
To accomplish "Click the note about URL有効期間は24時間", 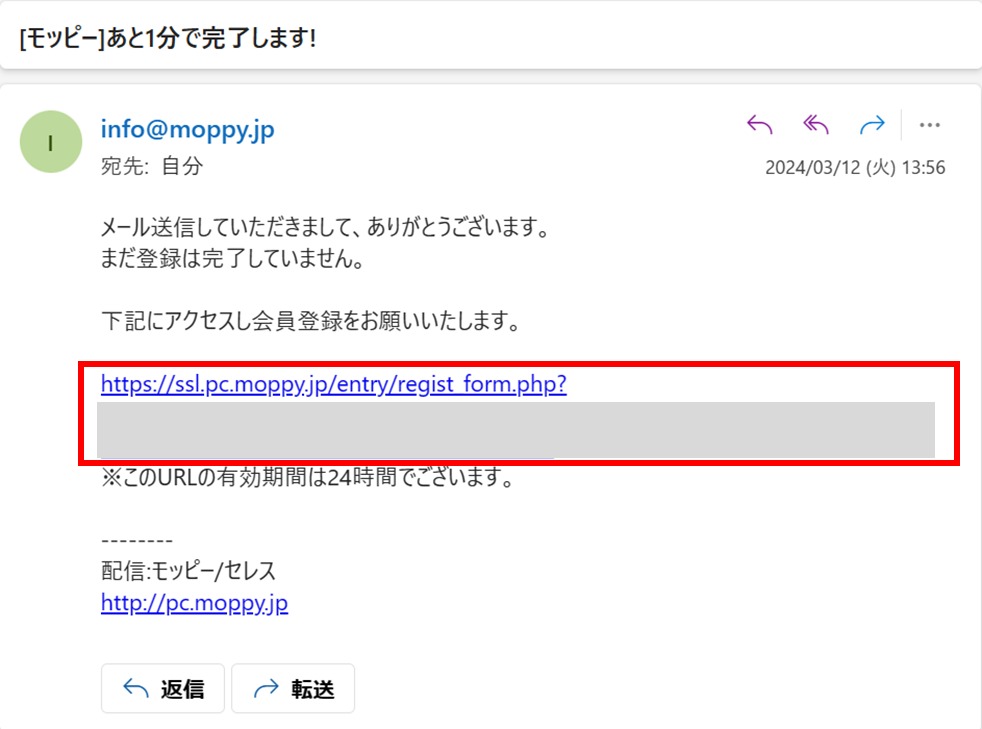I will point(308,477).
